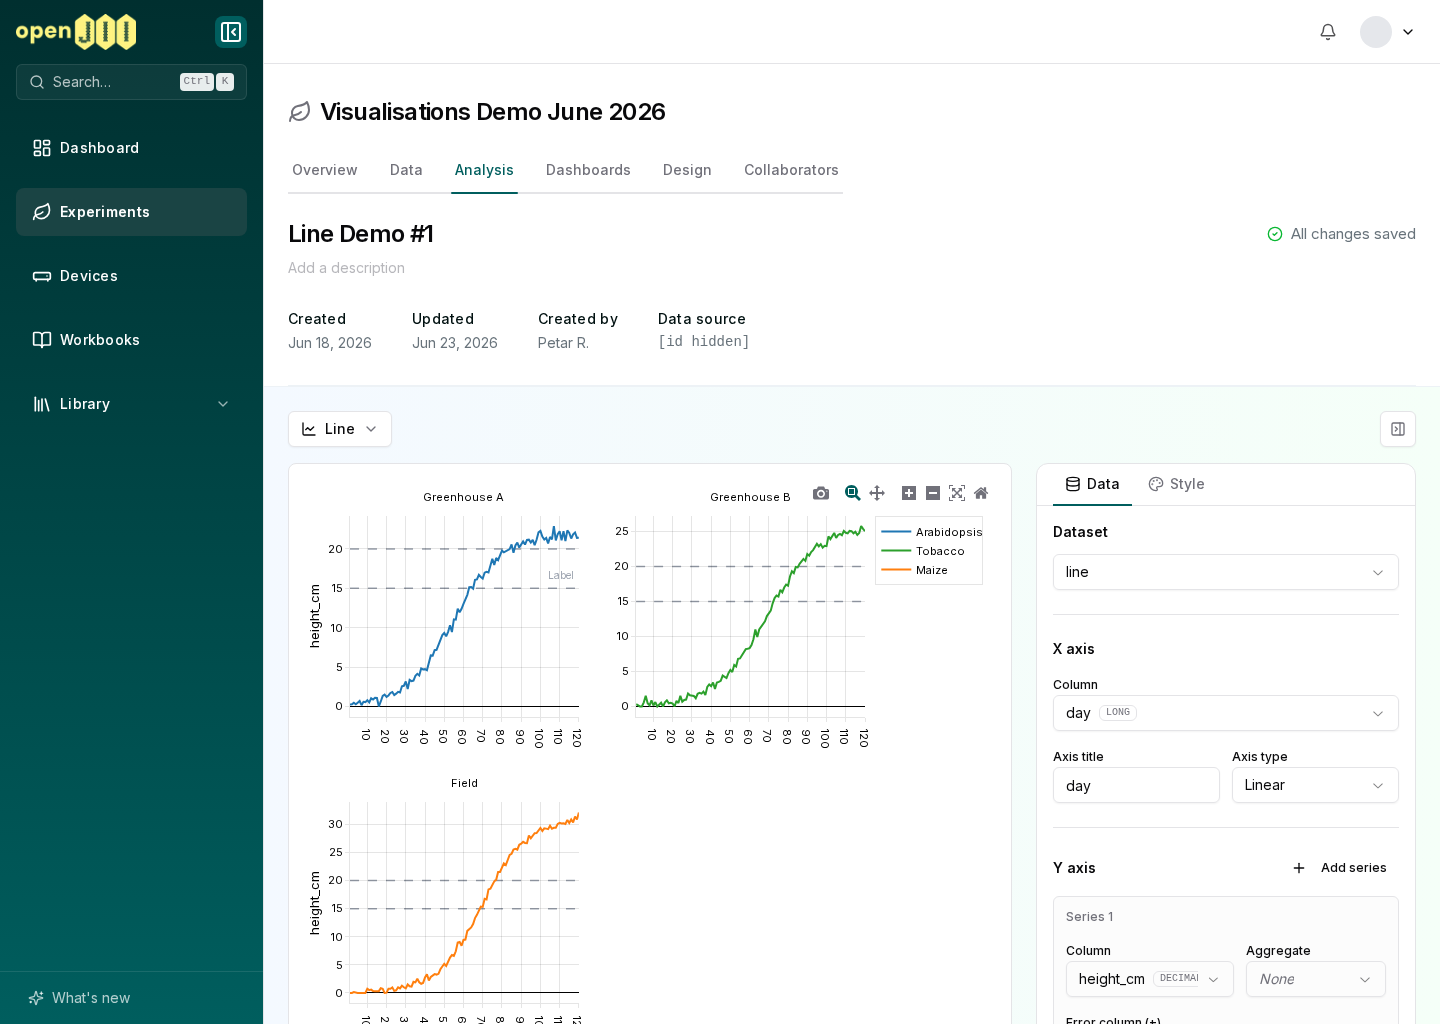Image resolution: width=1440 pixels, height=1024 pixels.
Task: Click the user avatar circle
Action: (x=1376, y=32)
